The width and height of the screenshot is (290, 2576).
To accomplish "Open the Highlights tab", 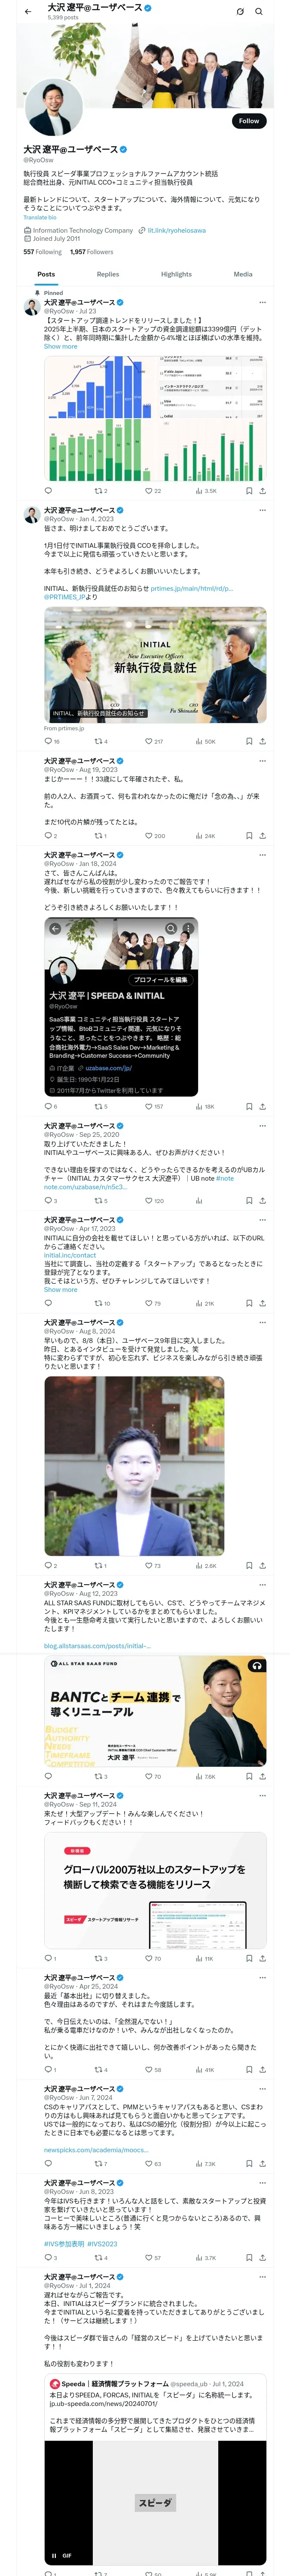I will click(176, 274).
